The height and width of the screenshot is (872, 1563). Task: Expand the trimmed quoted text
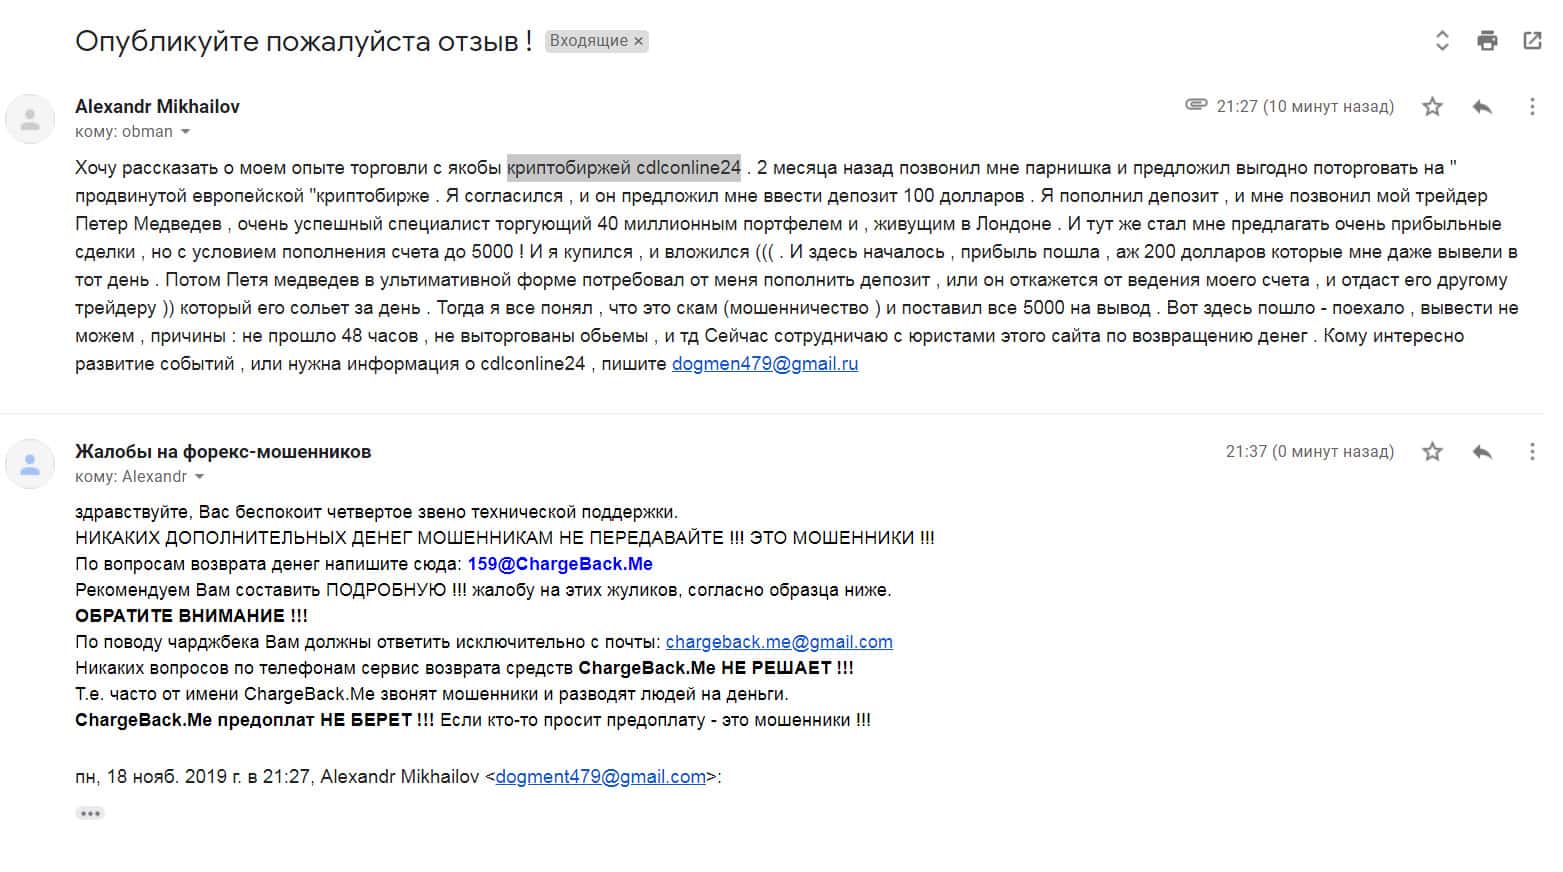click(90, 813)
